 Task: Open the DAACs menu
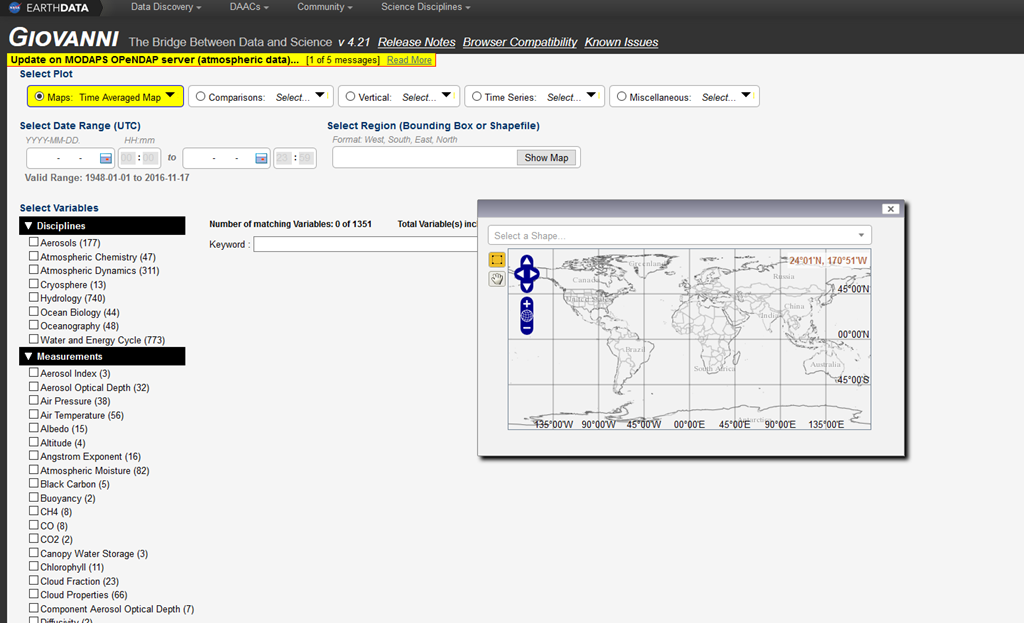(x=249, y=7)
